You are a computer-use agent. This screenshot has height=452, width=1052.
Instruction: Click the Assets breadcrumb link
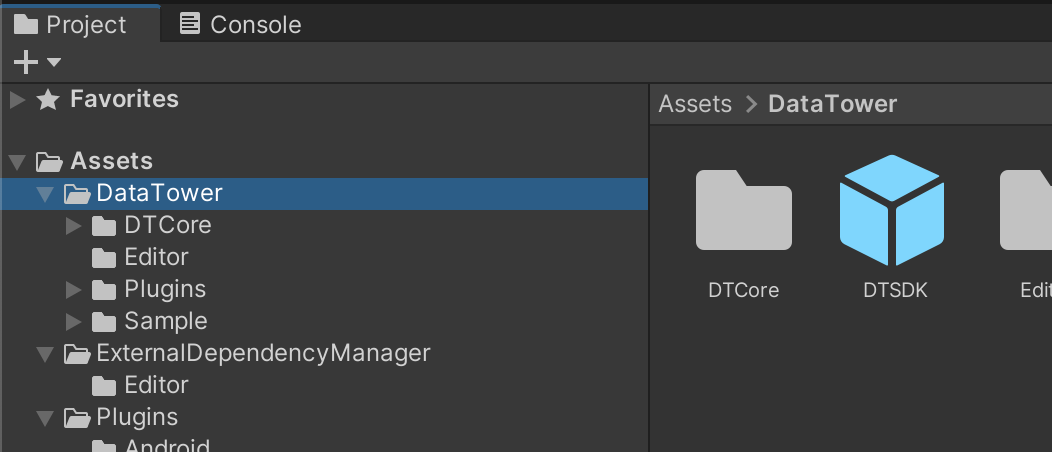[x=695, y=104]
